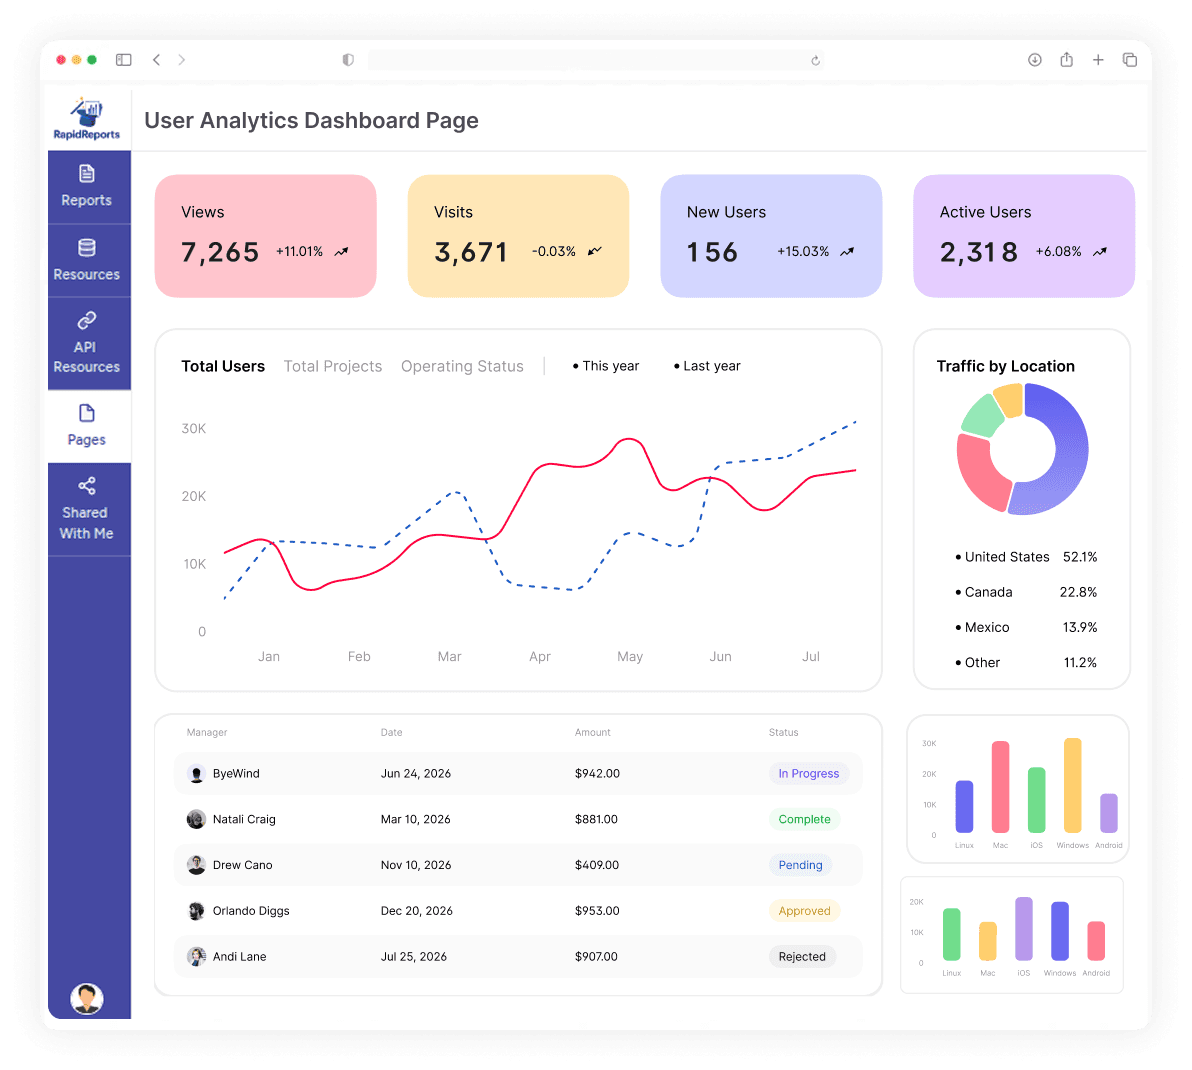
Task: Open a new tab with the plus icon
Action: [x=1098, y=59]
